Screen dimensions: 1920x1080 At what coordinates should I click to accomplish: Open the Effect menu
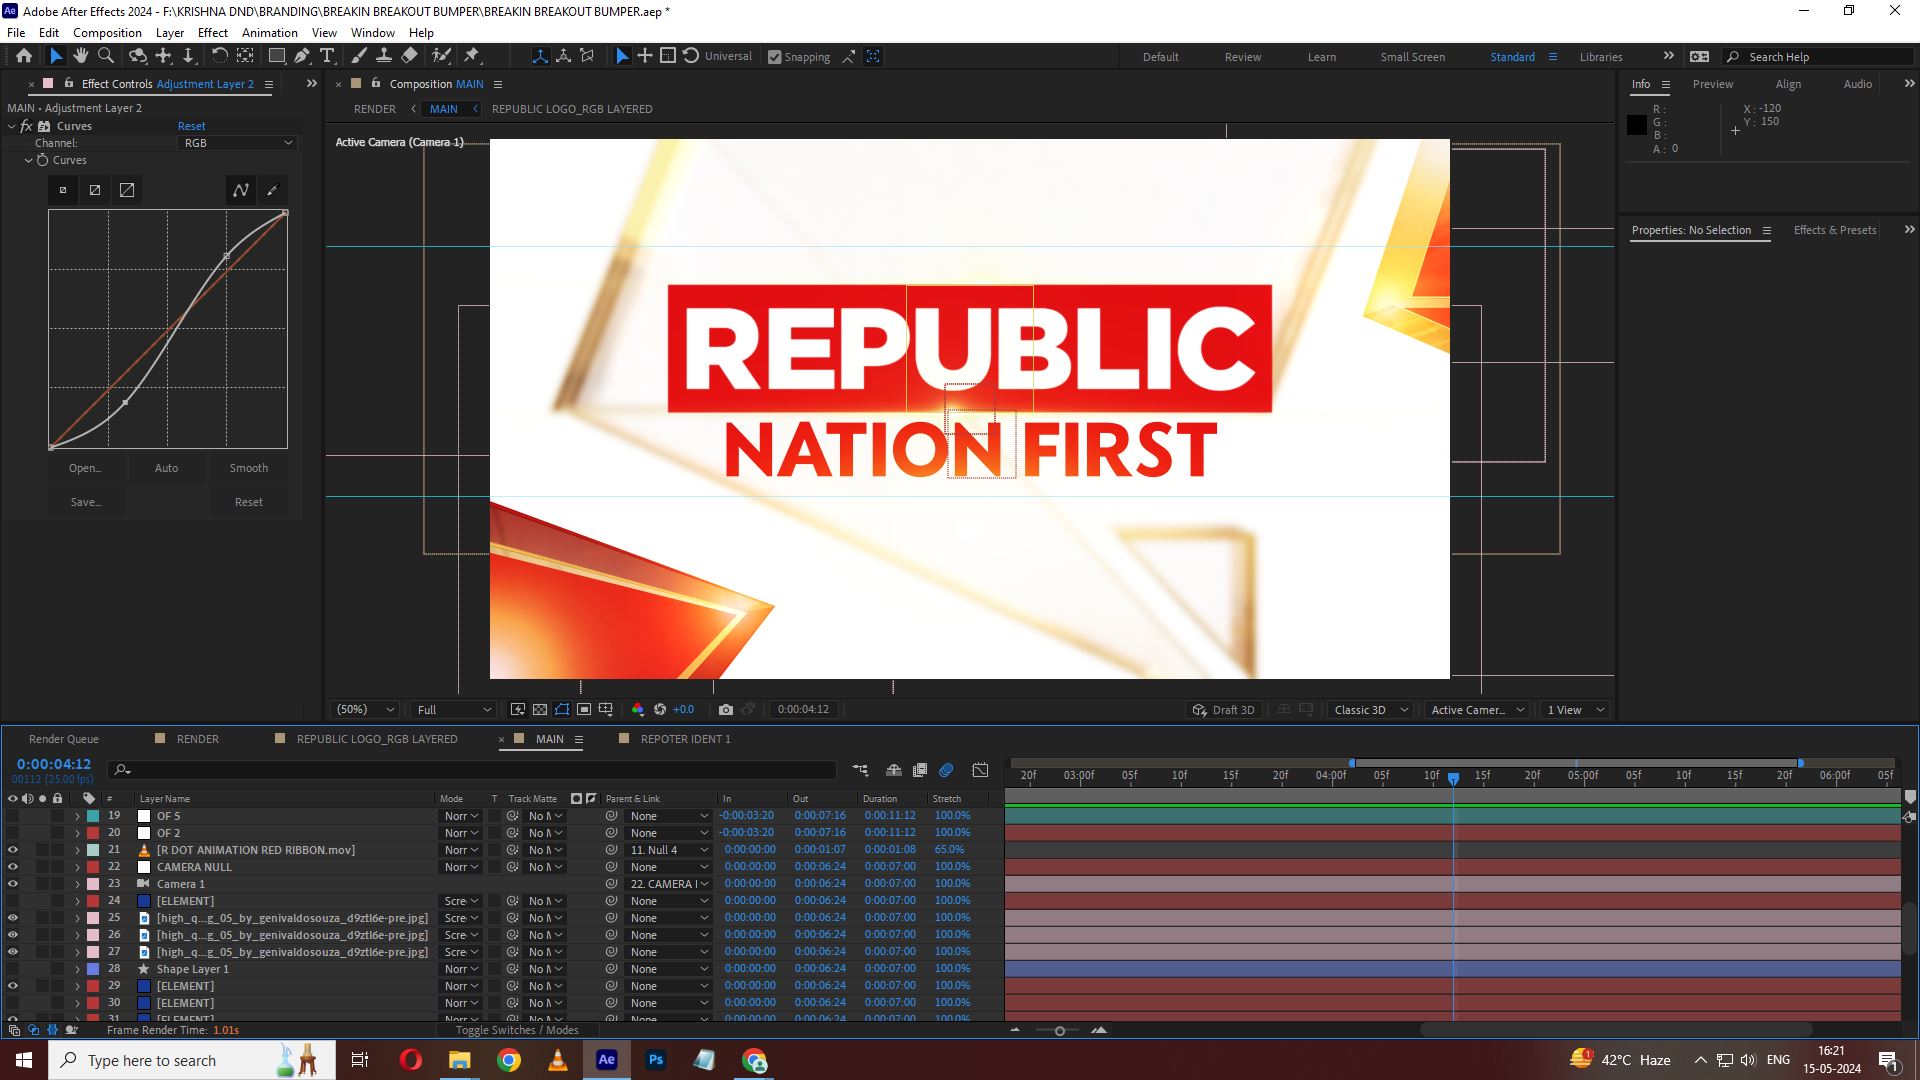[213, 32]
